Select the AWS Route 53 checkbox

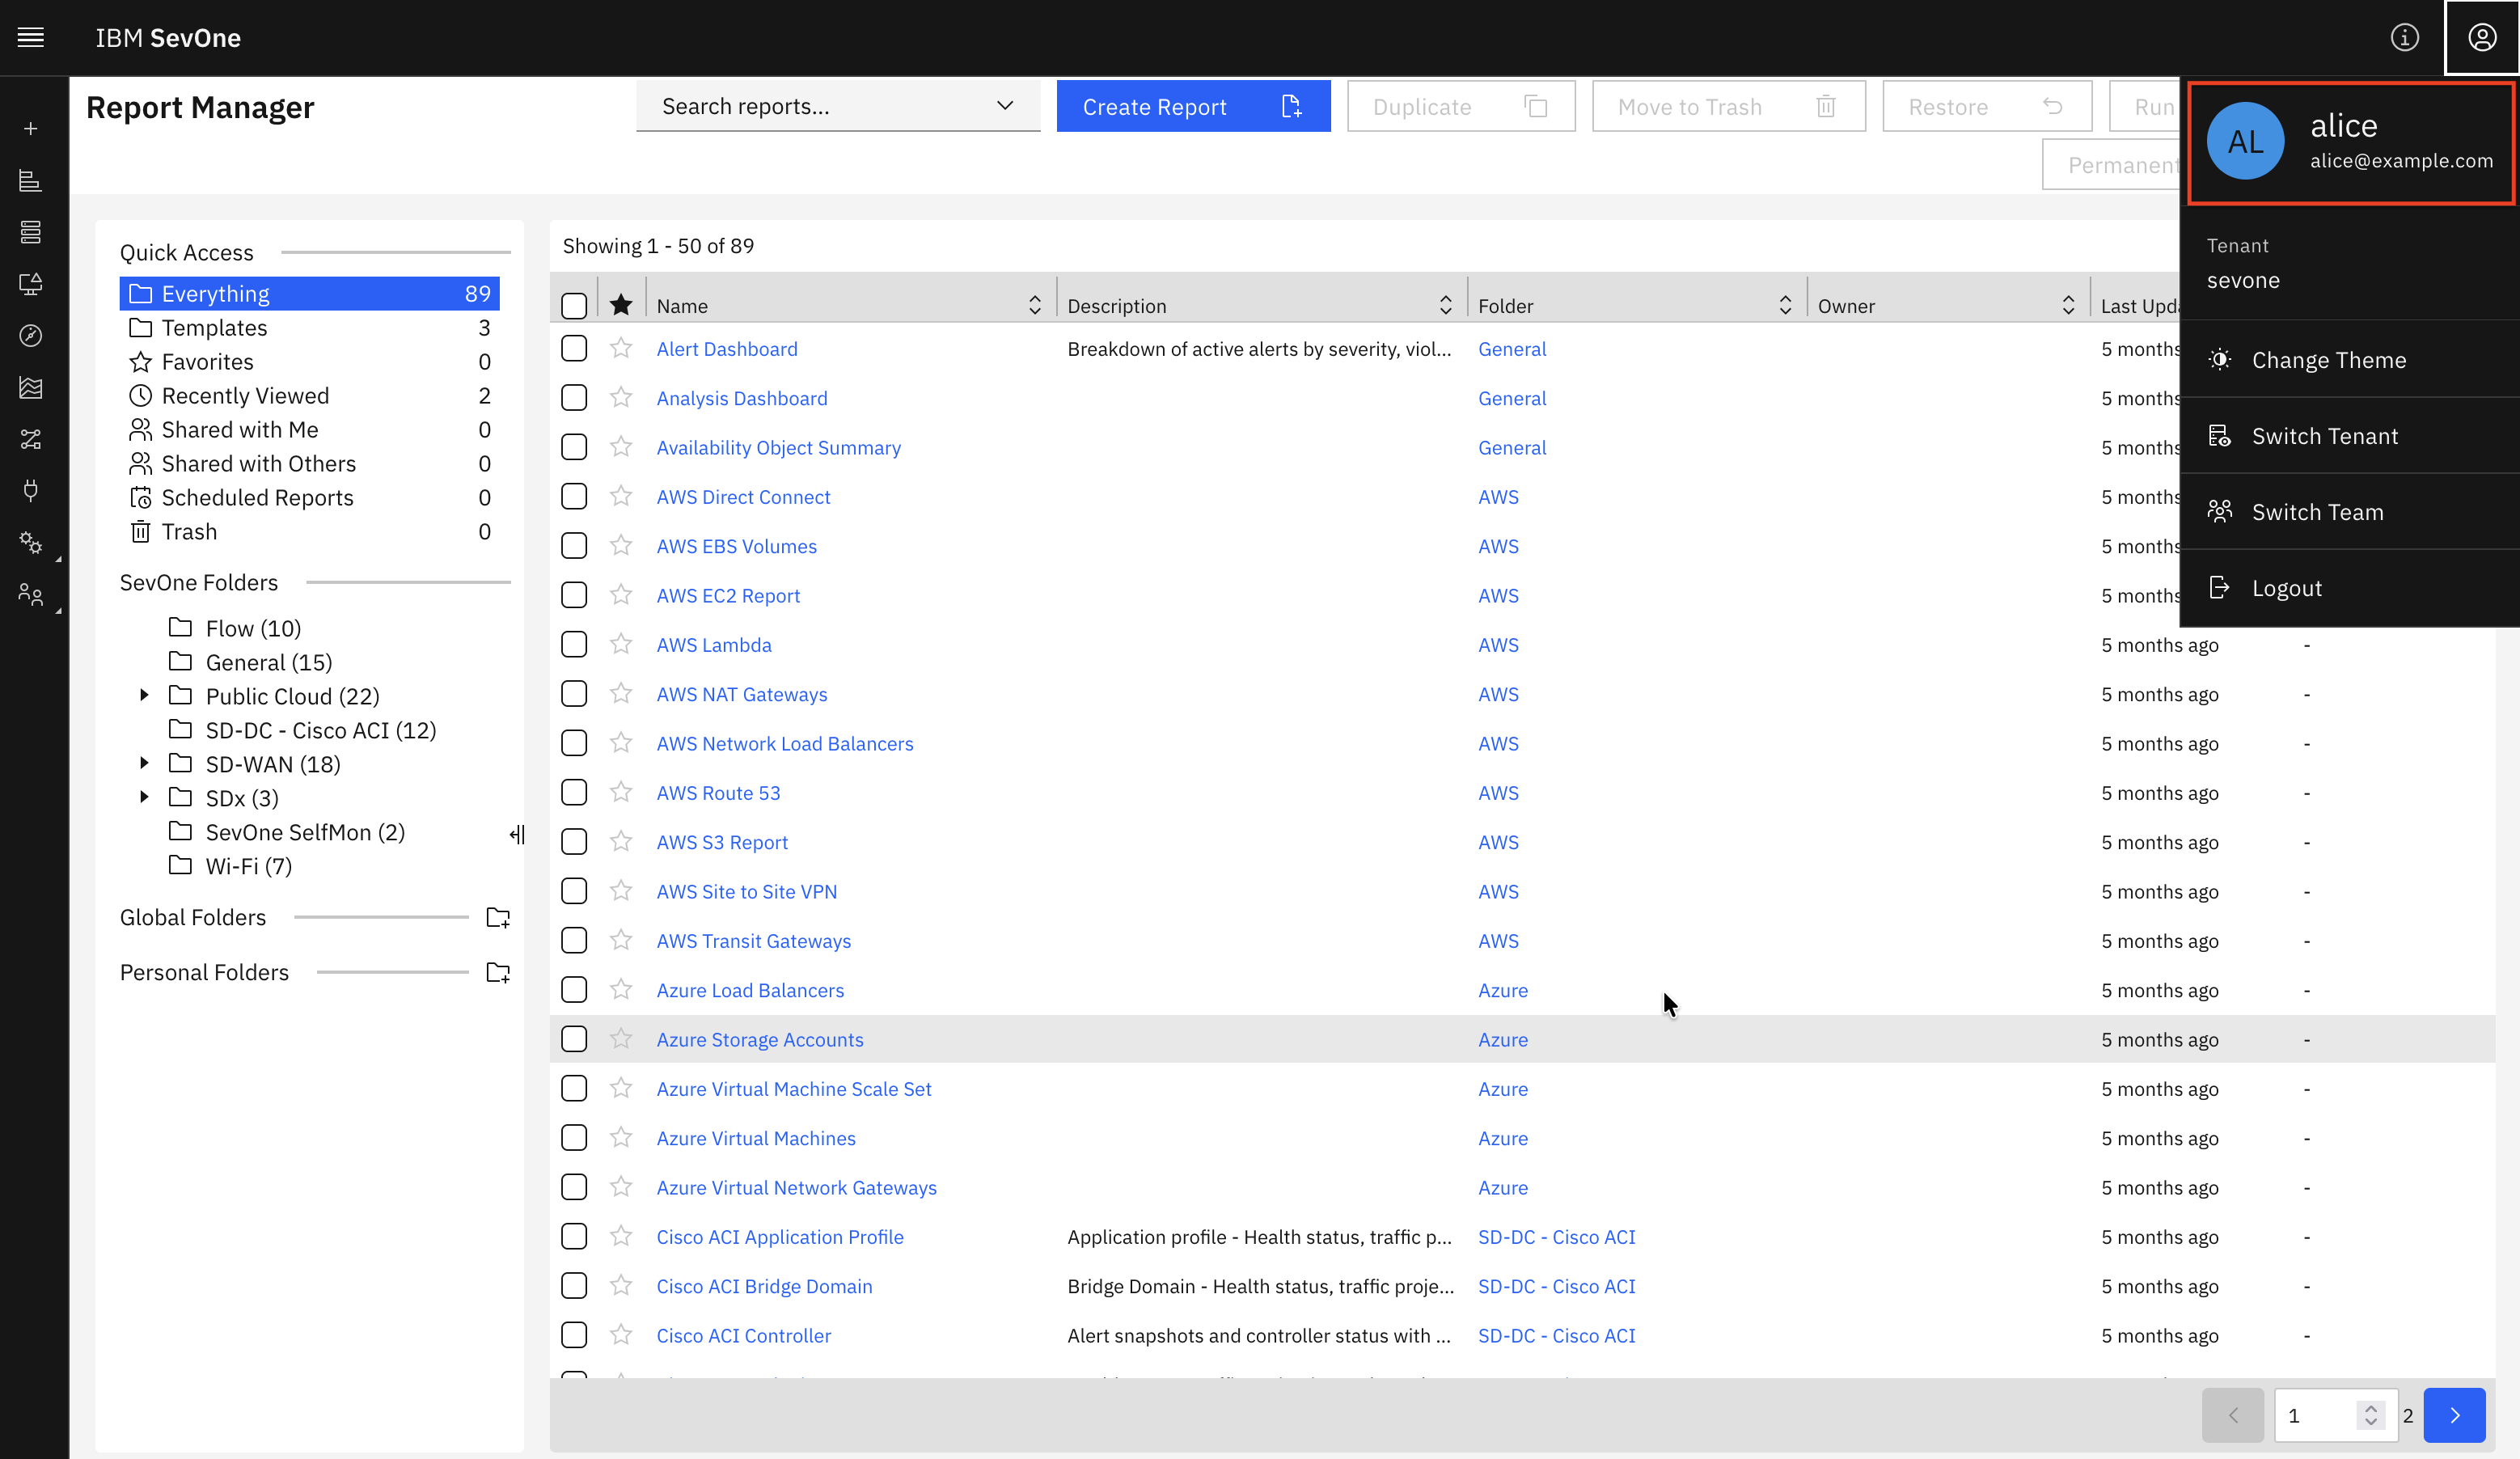tap(574, 792)
